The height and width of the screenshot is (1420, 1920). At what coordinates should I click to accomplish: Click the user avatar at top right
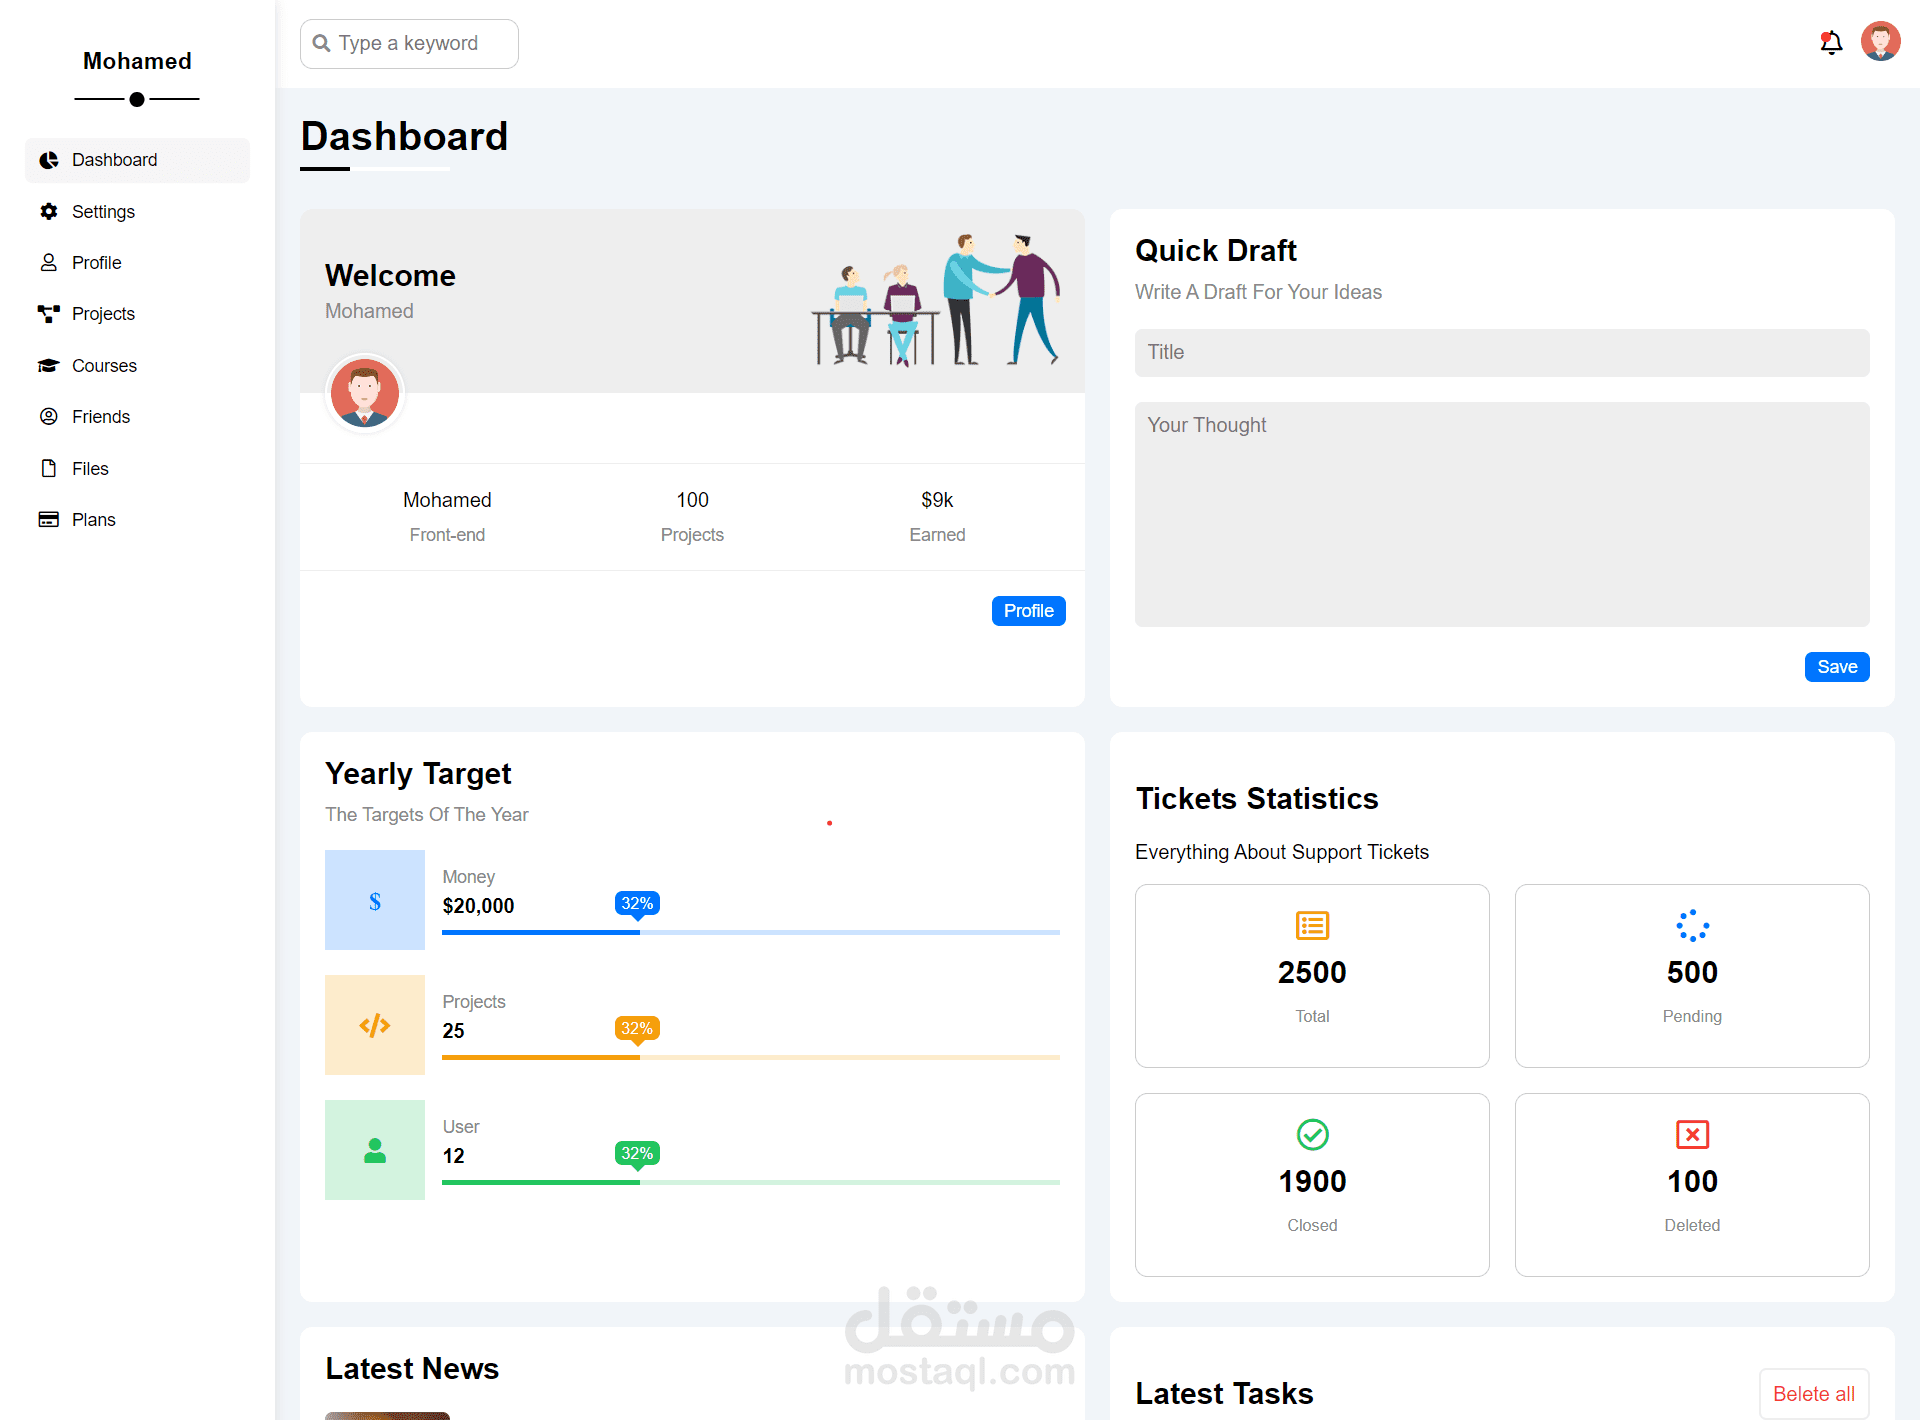pyautogui.click(x=1881, y=41)
